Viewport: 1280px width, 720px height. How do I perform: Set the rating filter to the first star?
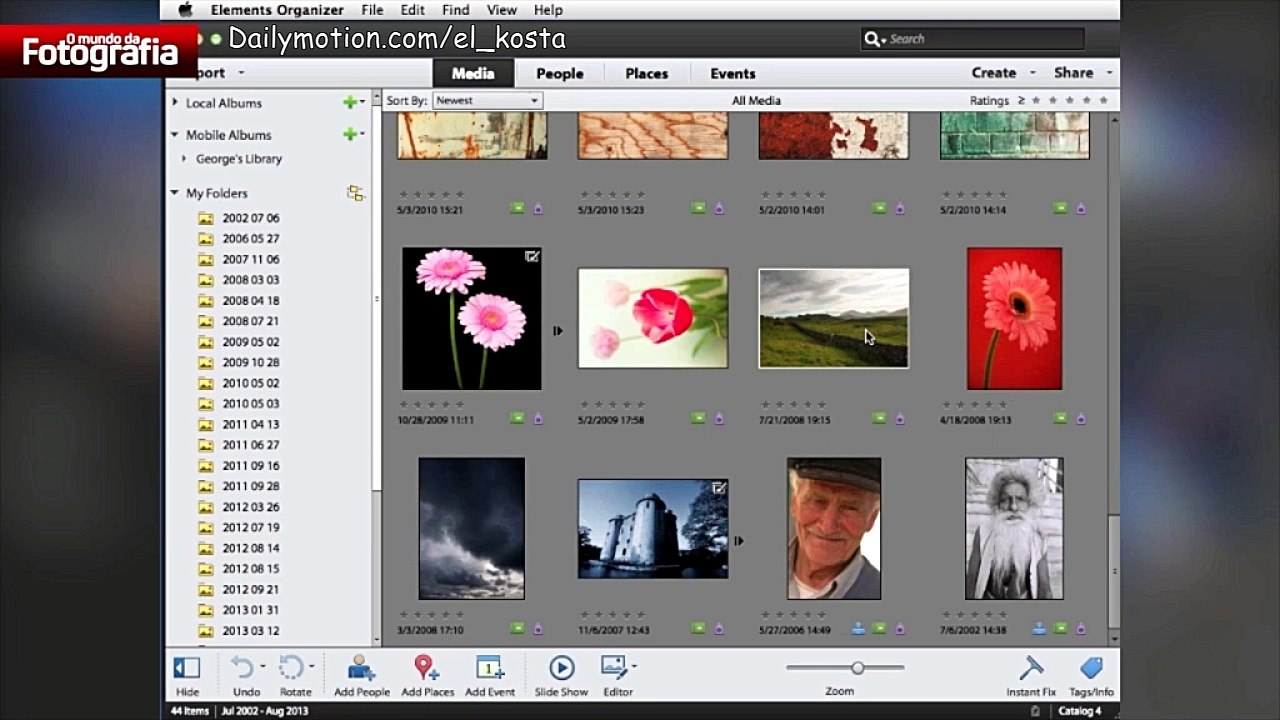pos(1036,100)
